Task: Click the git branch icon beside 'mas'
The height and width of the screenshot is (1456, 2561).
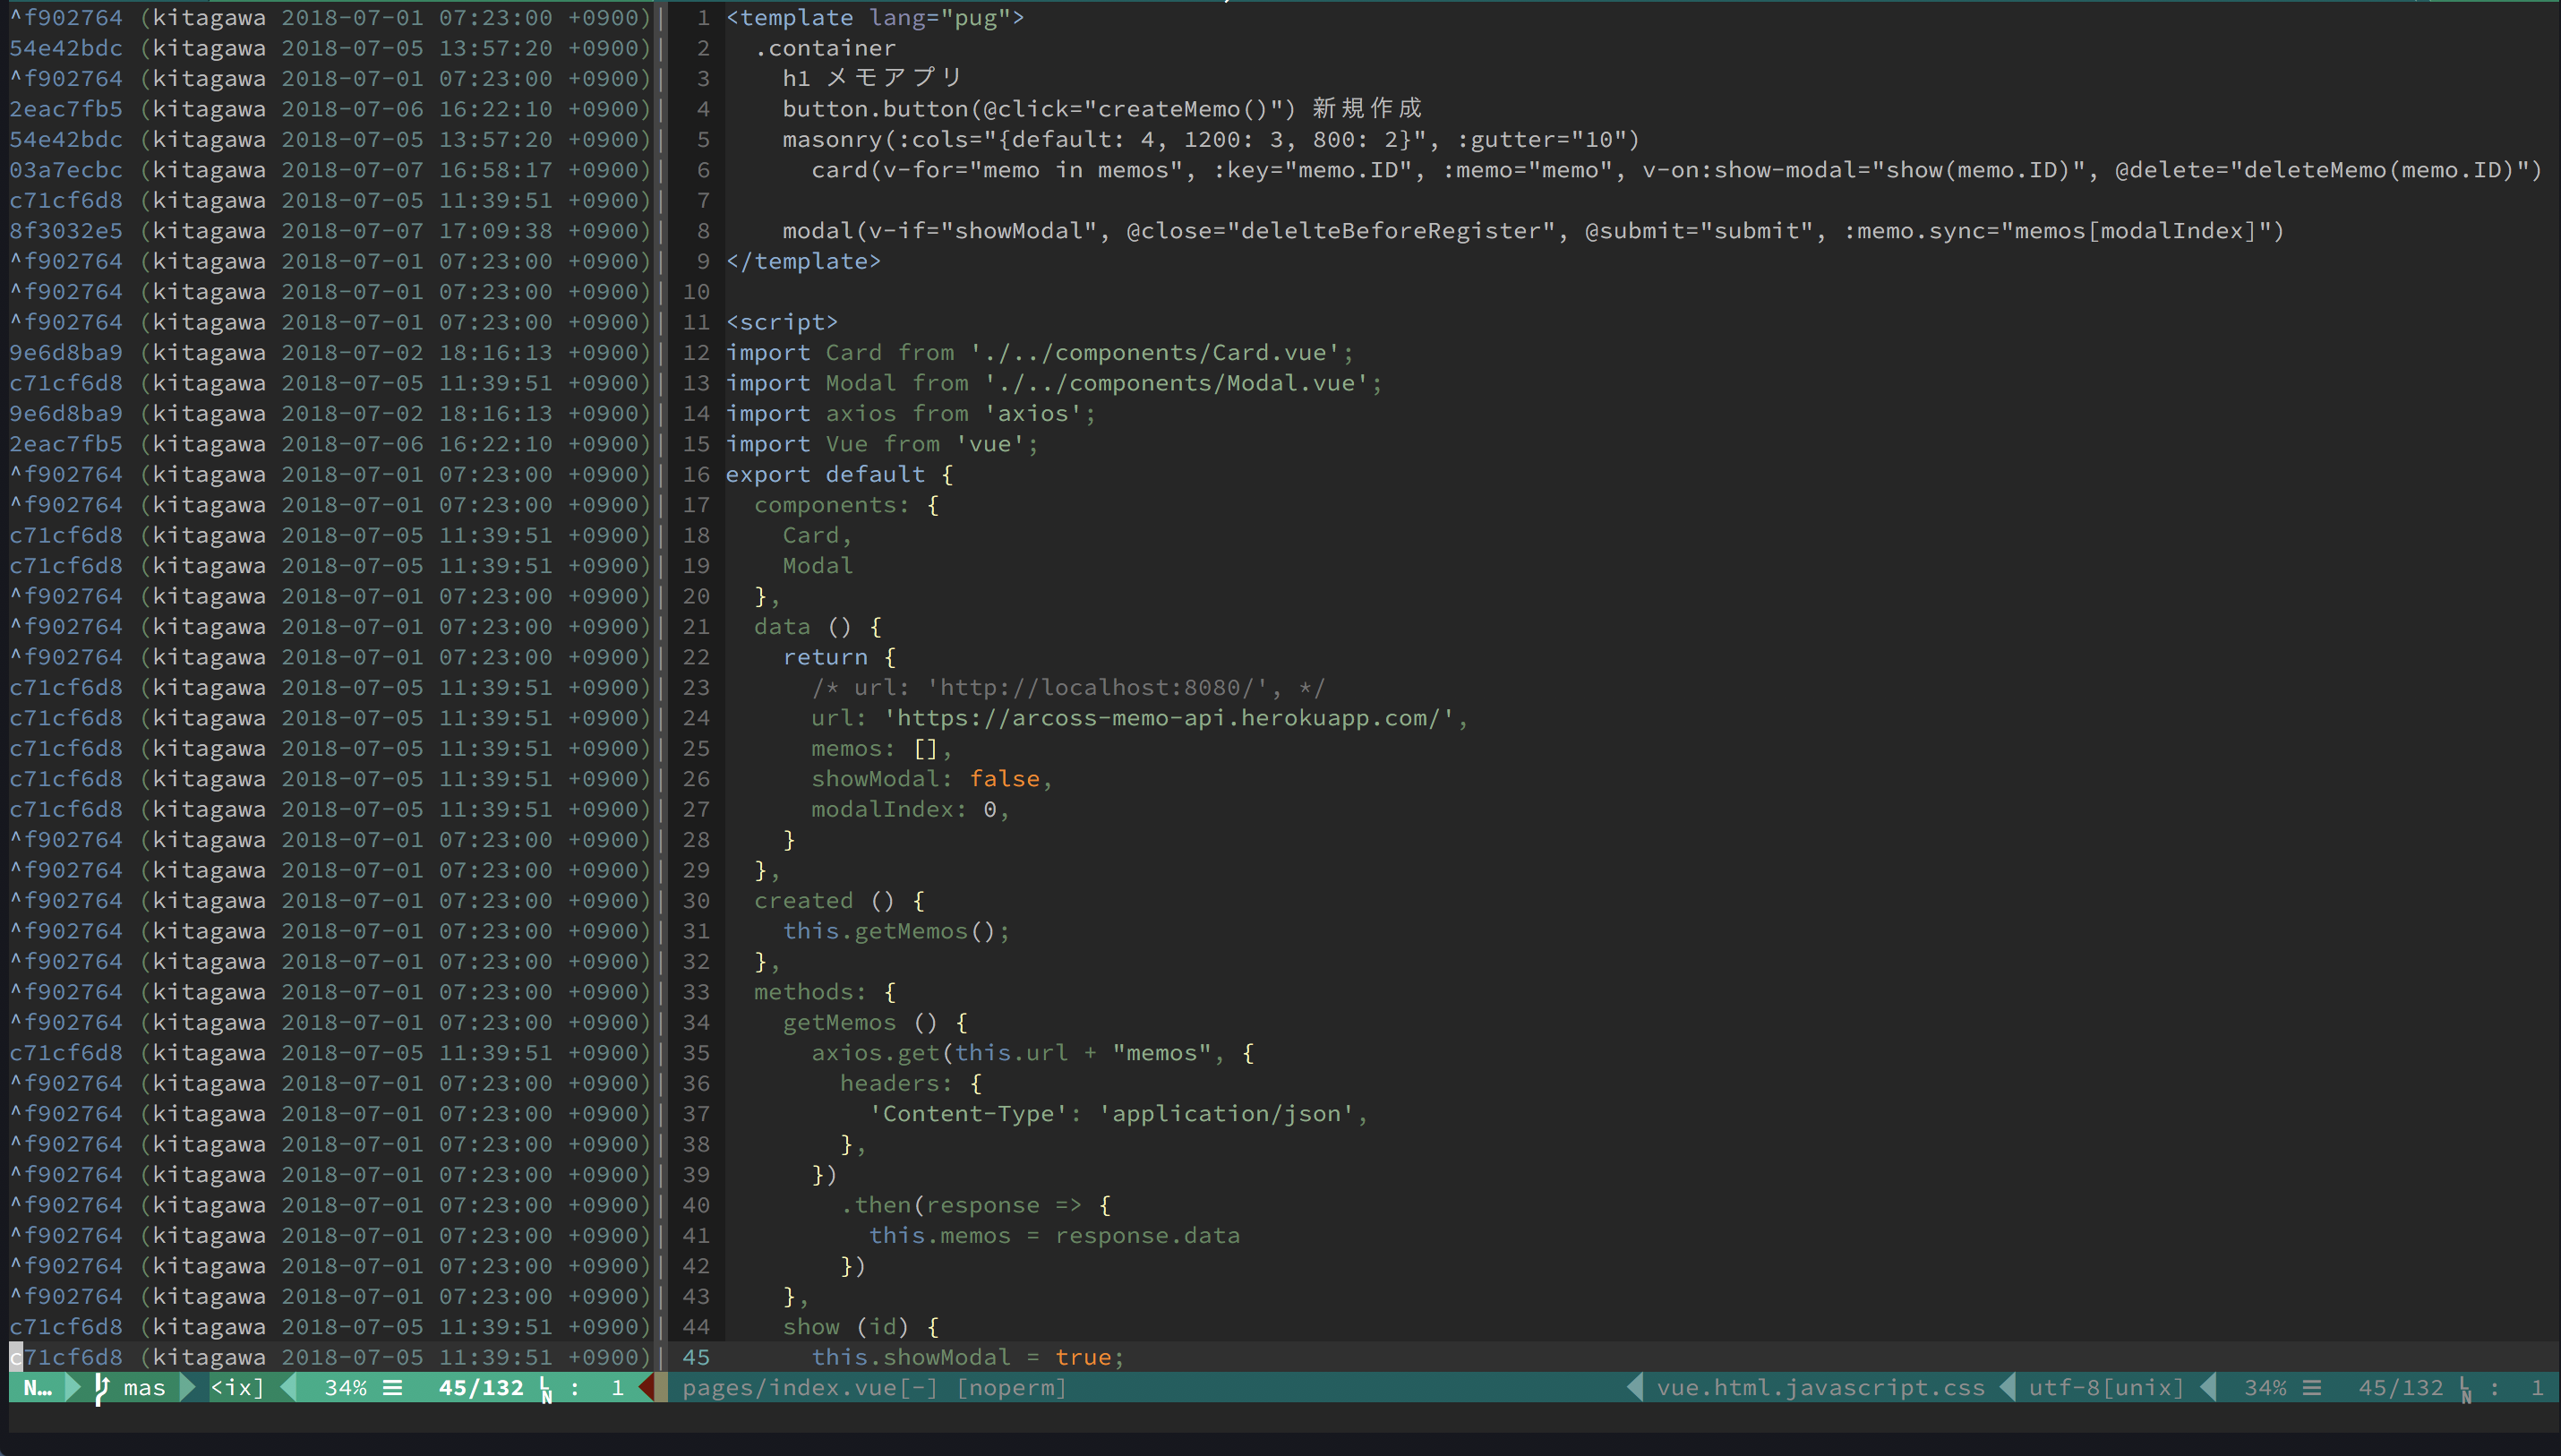Action: pyautogui.click(x=101, y=1388)
